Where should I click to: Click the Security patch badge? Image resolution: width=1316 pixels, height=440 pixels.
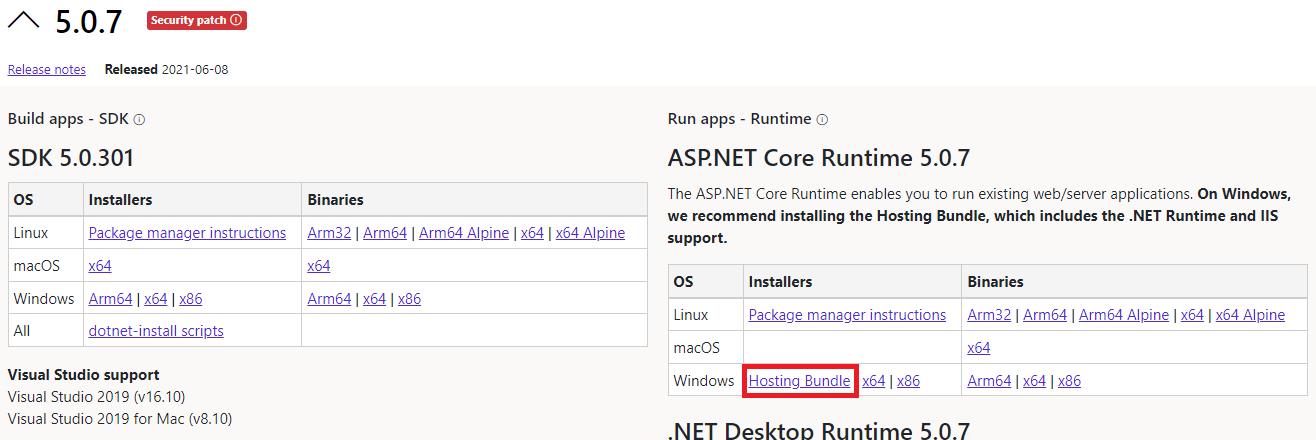pos(197,20)
